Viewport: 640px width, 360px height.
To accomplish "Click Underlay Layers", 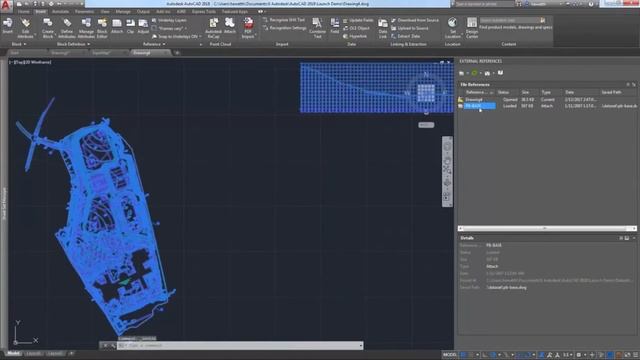I will (x=169, y=20).
